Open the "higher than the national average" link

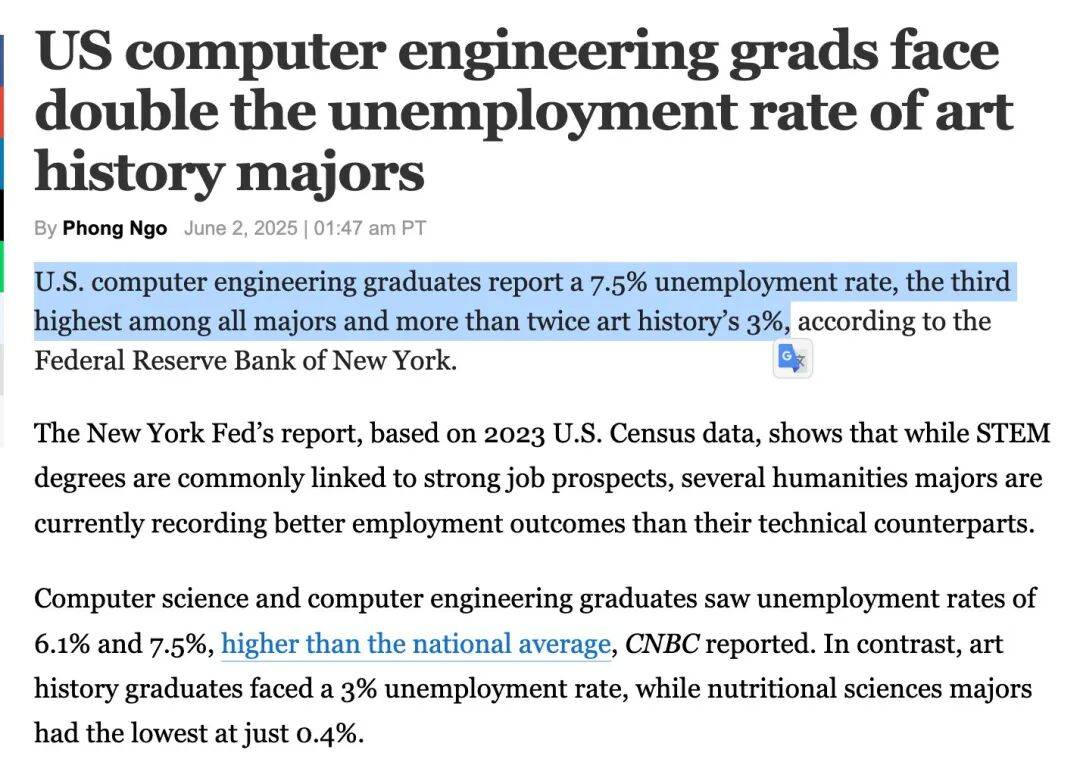[415, 643]
